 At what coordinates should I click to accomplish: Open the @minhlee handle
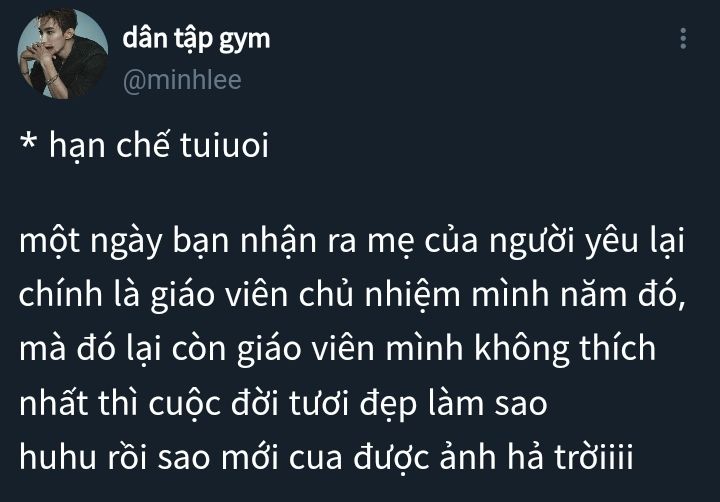click(182, 80)
